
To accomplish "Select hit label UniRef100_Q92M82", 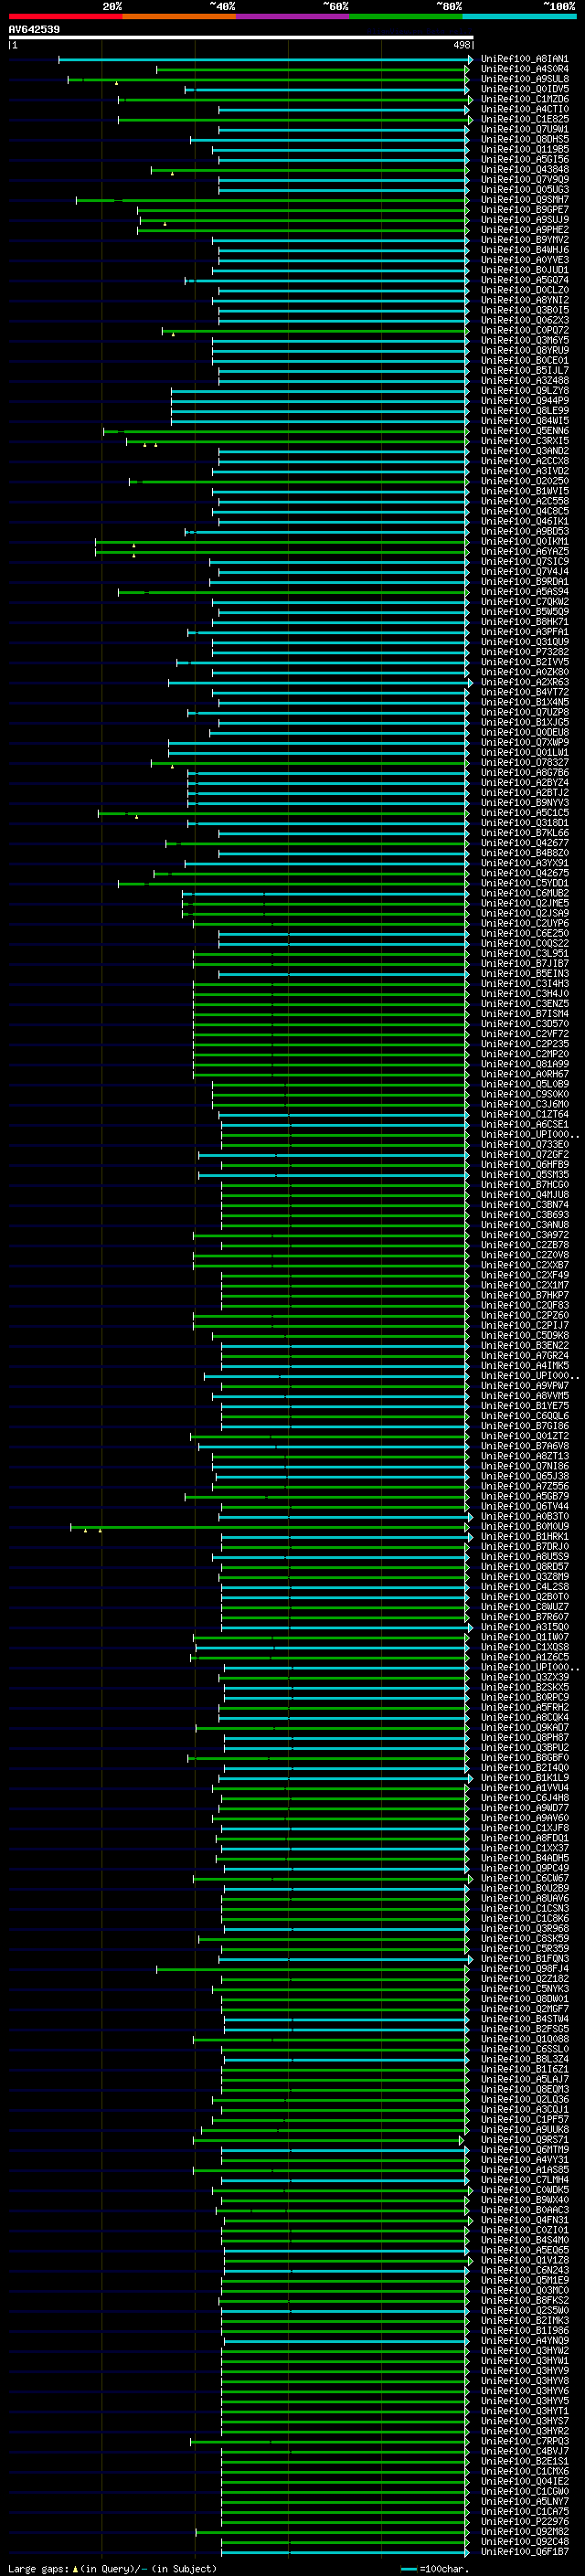I will click(x=525, y=2531).
